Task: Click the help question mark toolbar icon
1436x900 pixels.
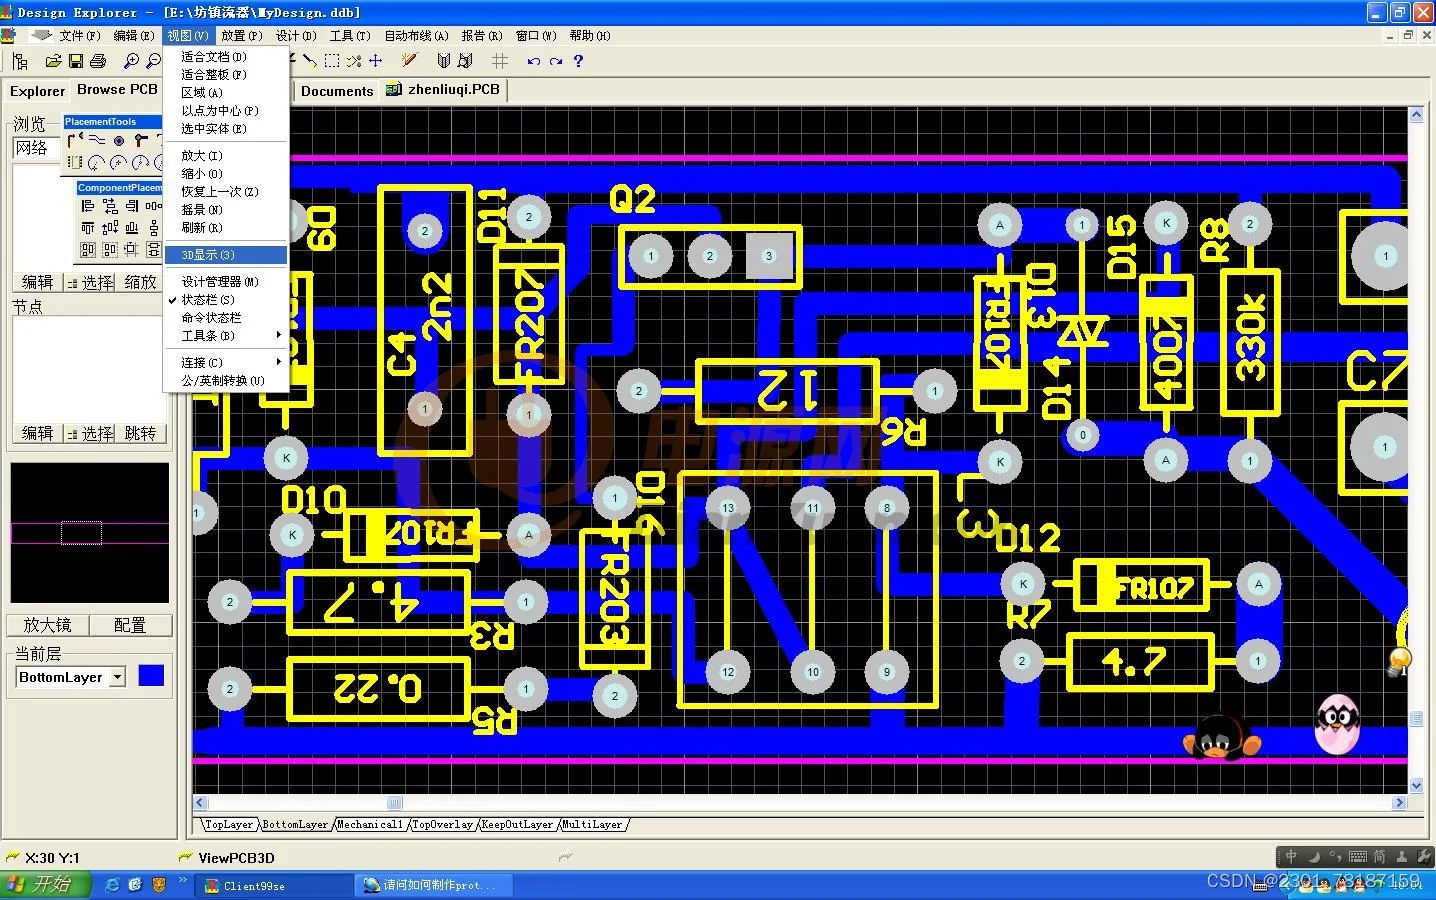Action: [578, 61]
